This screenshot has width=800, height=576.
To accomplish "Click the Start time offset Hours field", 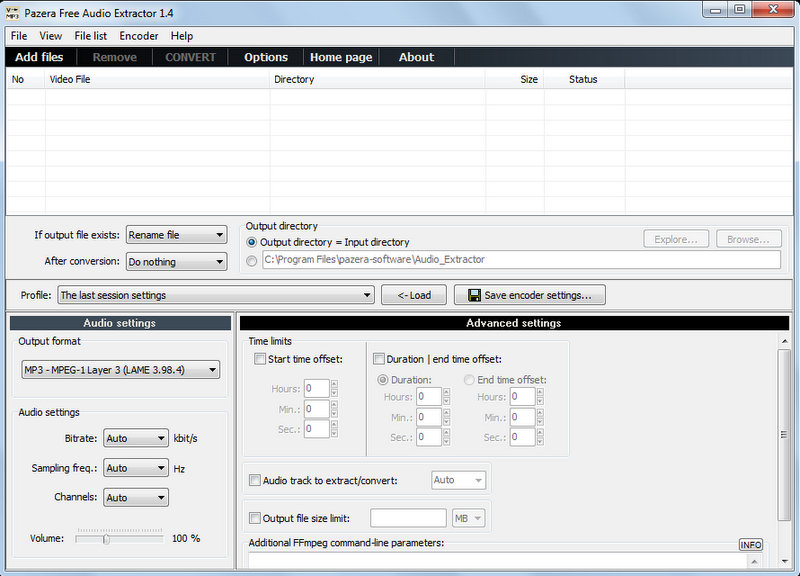I will (x=317, y=389).
